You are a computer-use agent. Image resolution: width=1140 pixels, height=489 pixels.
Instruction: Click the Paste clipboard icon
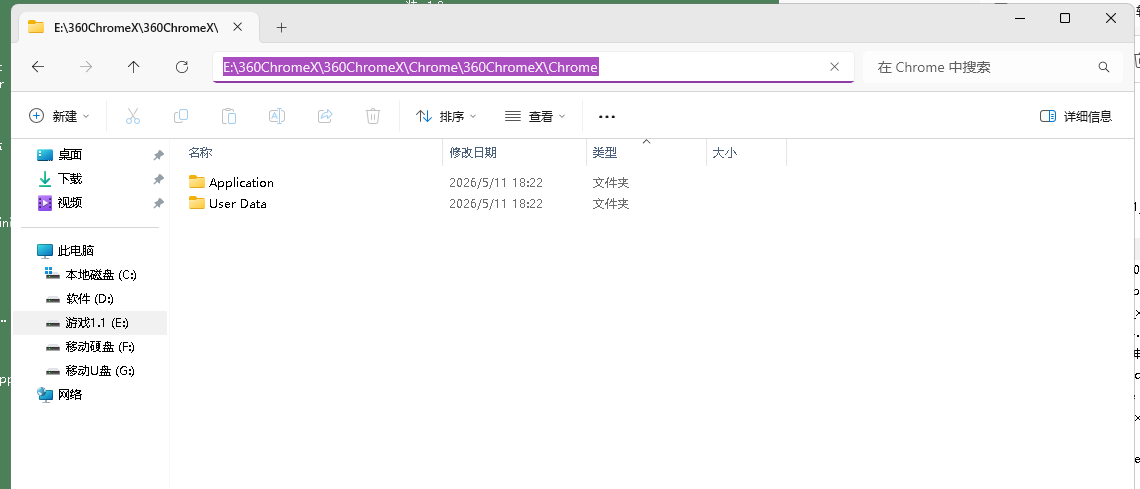point(229,116)
